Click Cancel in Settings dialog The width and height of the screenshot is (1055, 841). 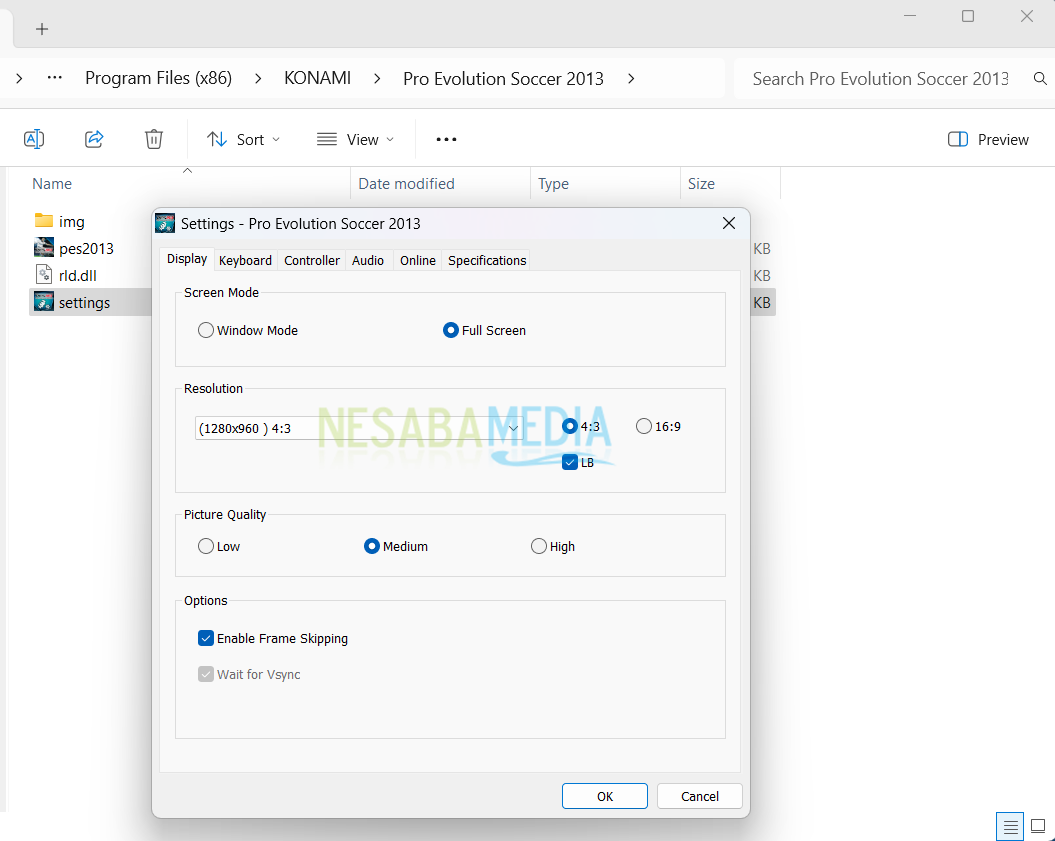click(700, 796)
